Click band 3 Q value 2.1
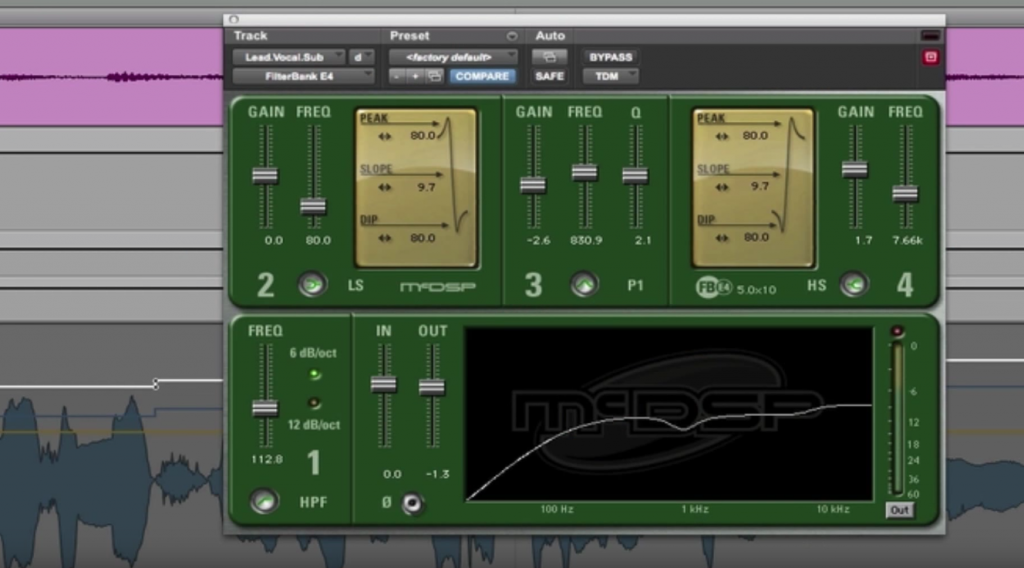The width and height of the screenshot is (1024, 568). [643, 240]
